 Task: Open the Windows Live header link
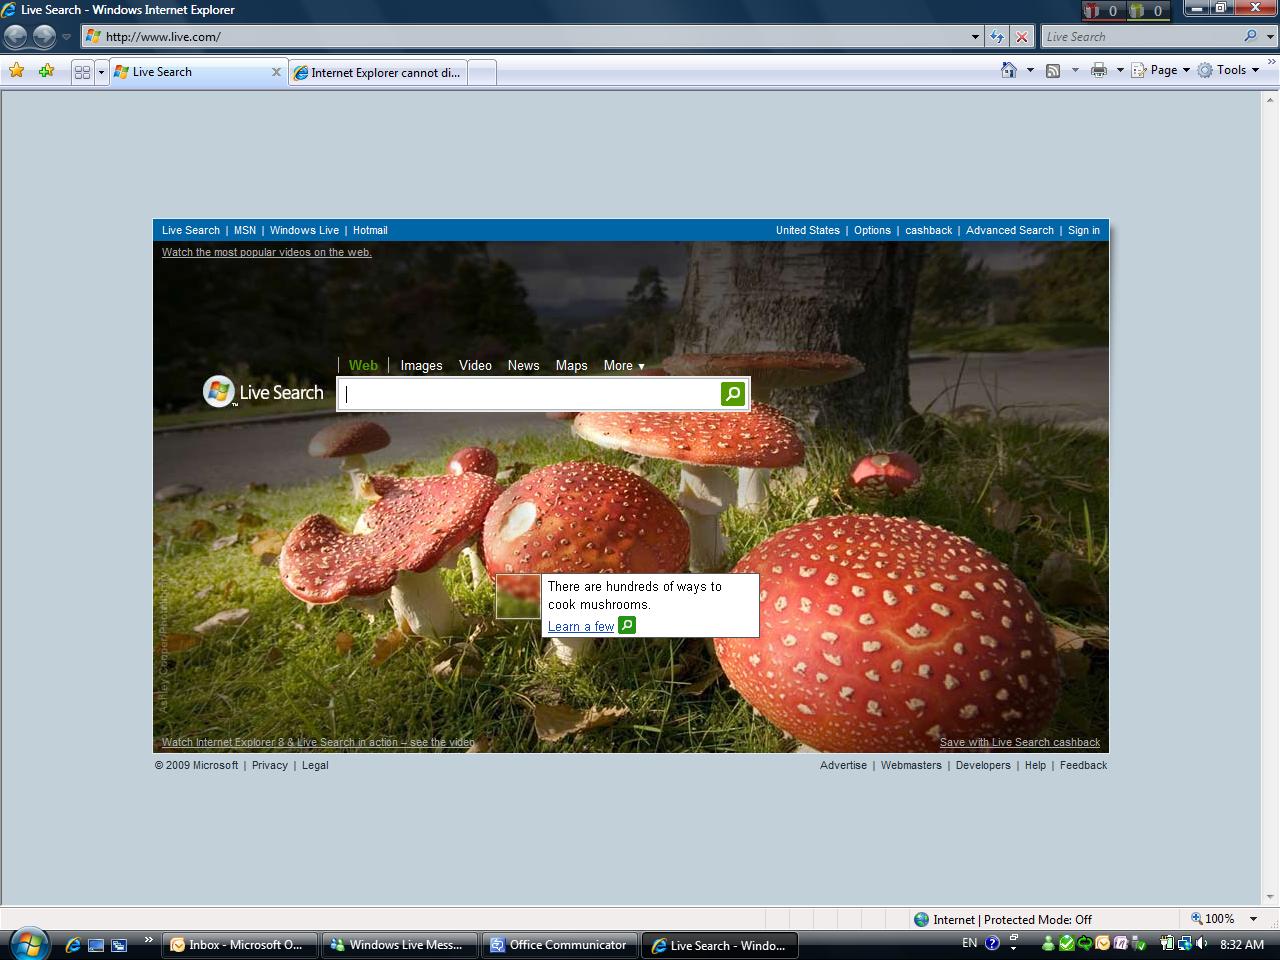[x=304, y=230]
